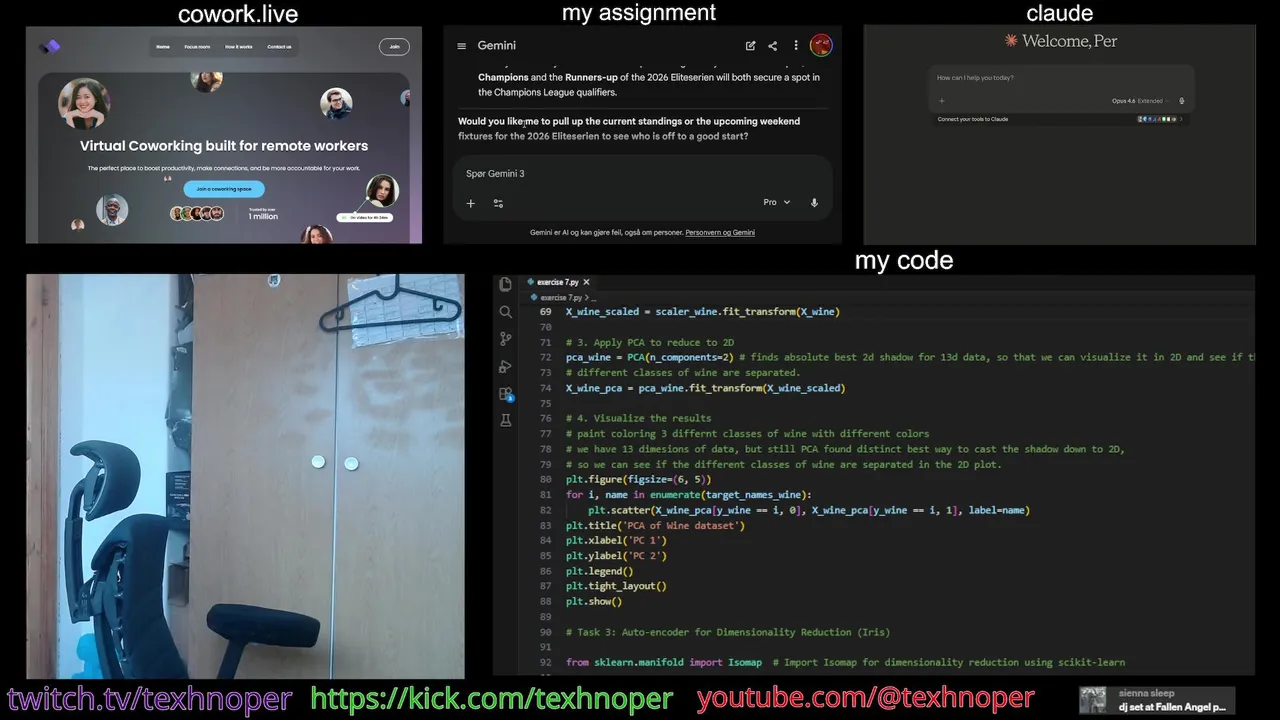This screenshot has width=1280, height=720.
Task: Click the plus upload icon in Gemini
Action: click(470, 203)
